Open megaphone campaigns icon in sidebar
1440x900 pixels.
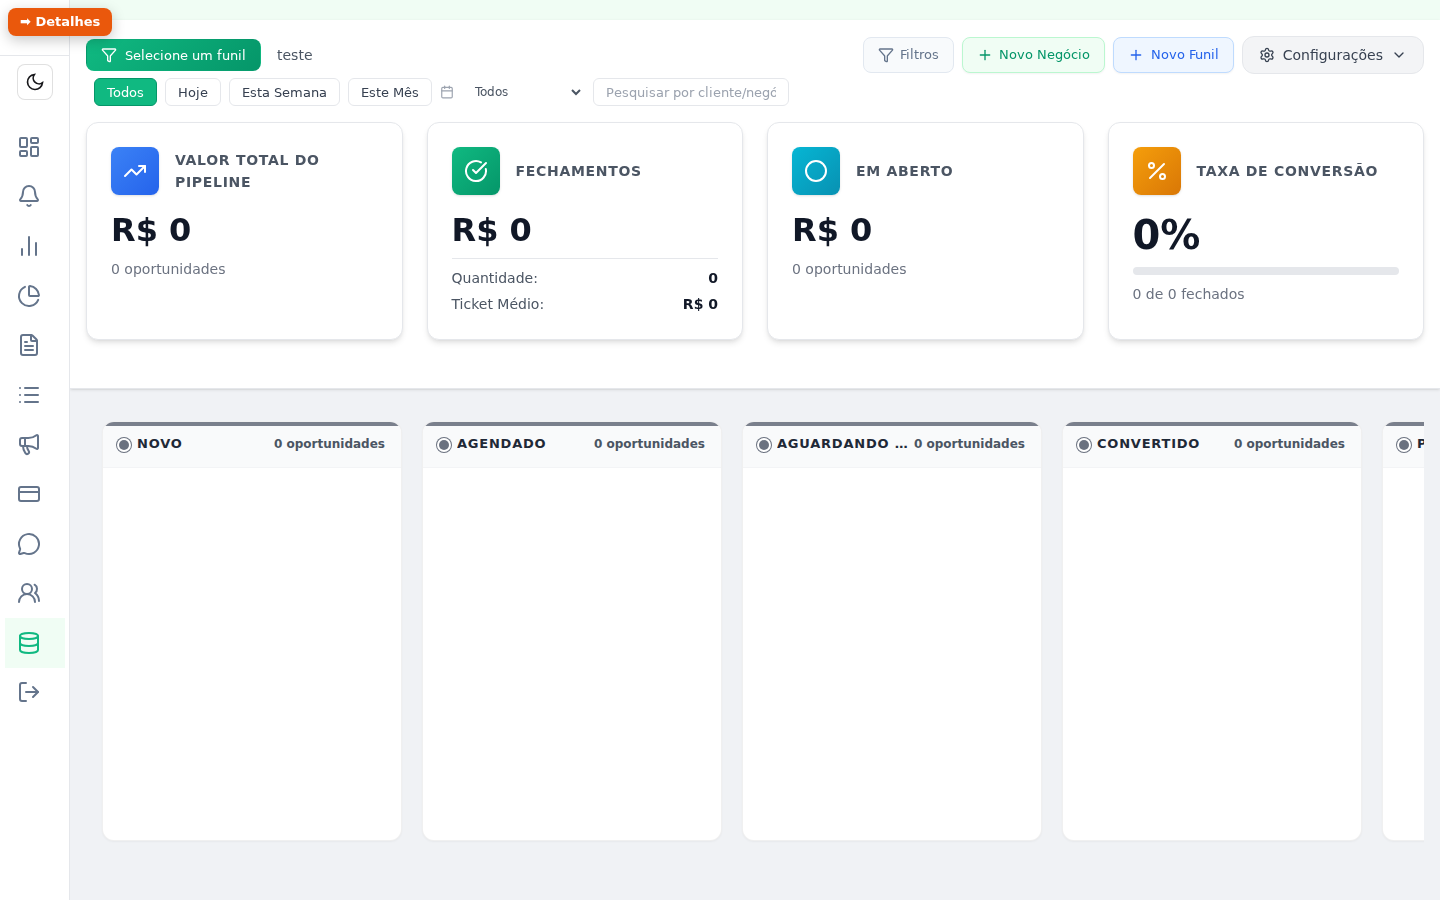pos(29,444)
